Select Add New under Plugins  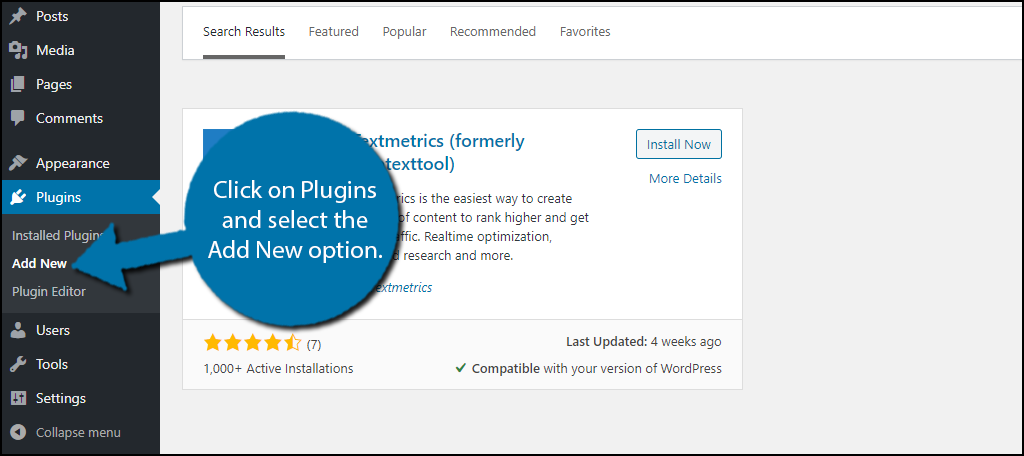pos(40,264)
